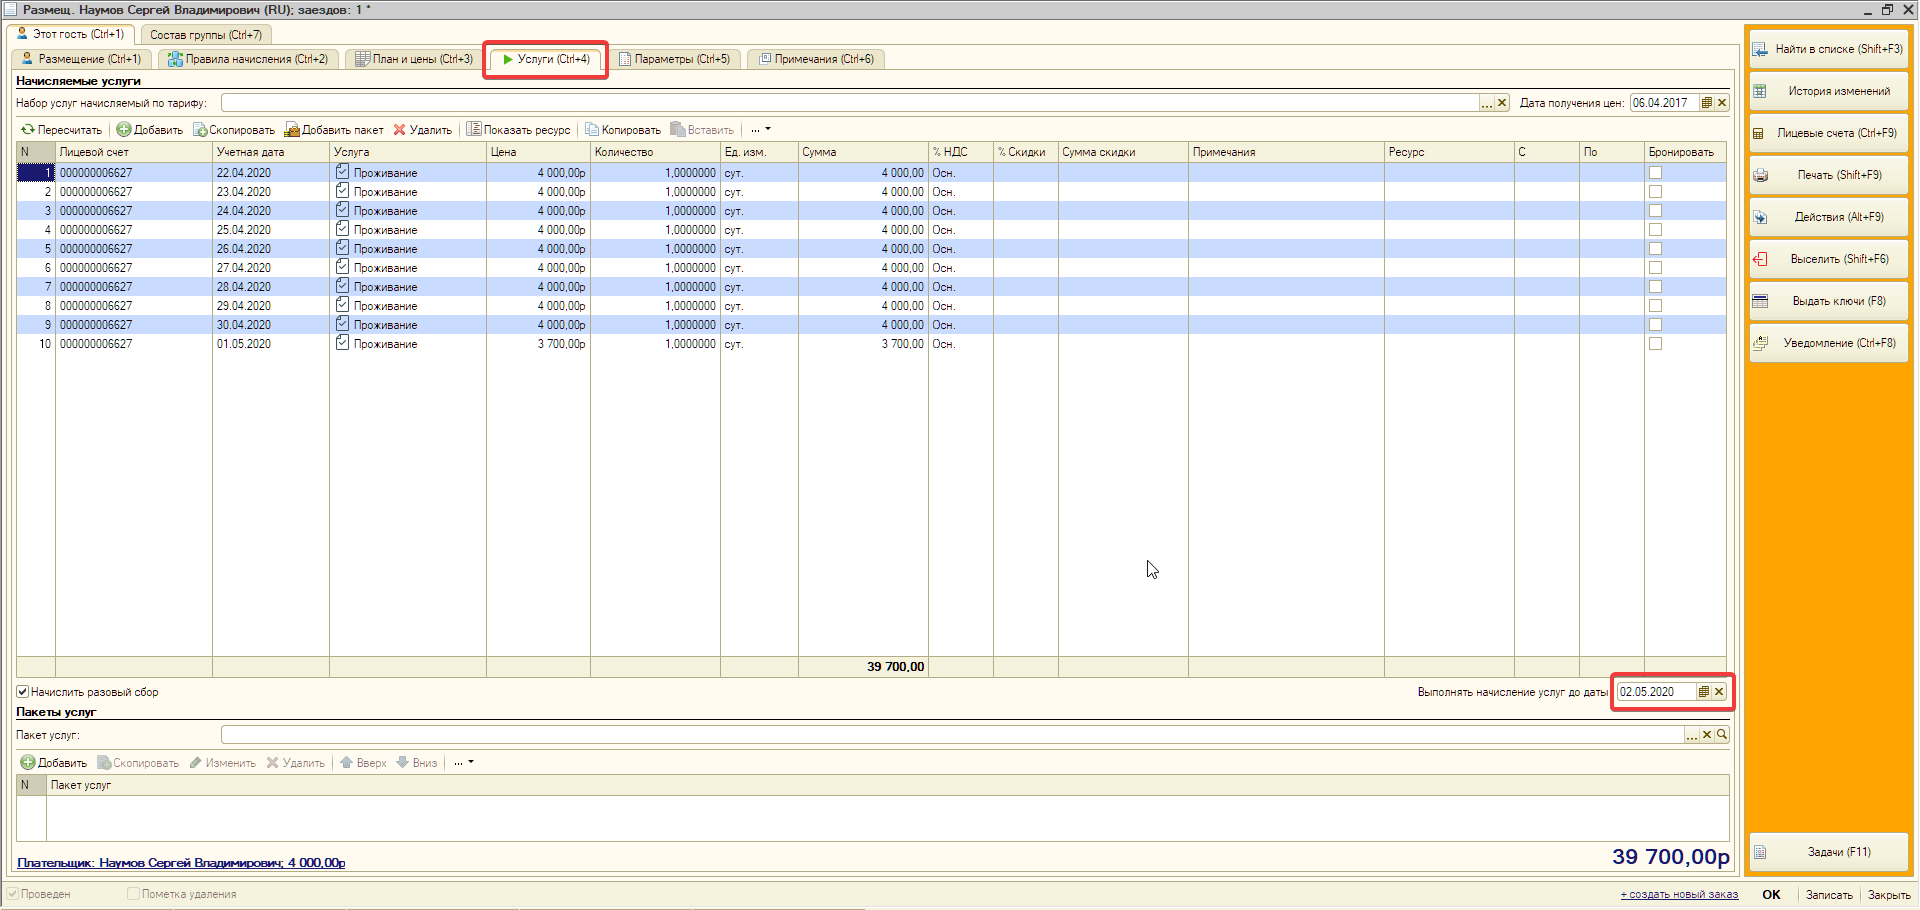Viewport: 1920px width, 910px height.
Task: Check Бронировать box for row 22.04.2020
Action: click(x=1655, y=173)
